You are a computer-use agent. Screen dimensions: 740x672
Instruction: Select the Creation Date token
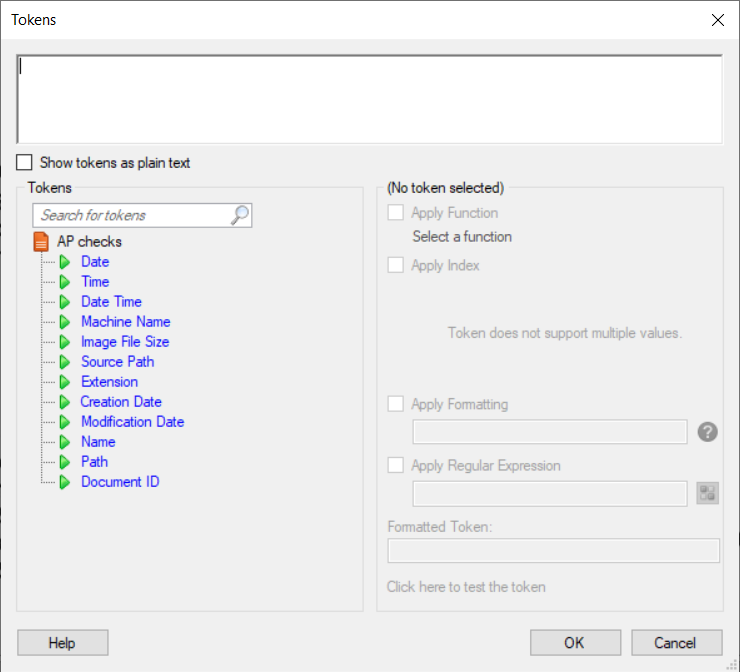point(121,402)
